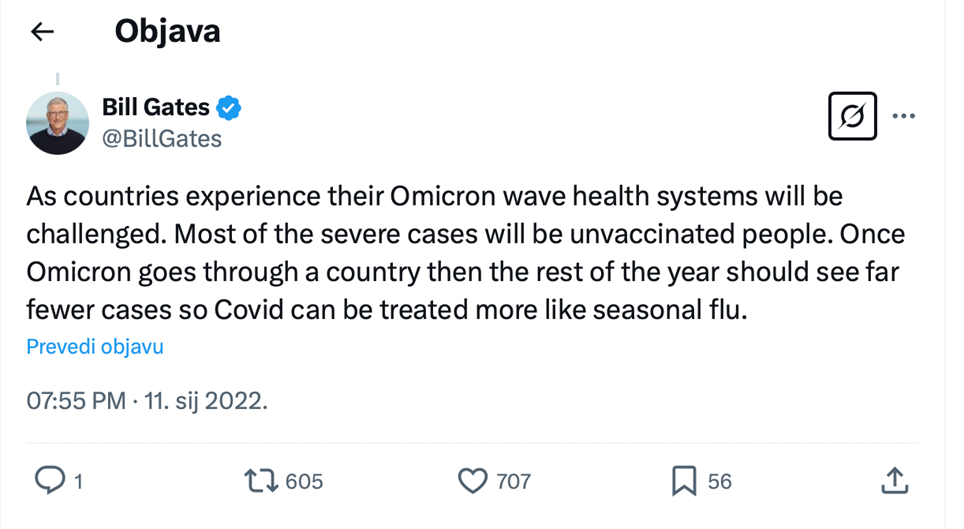Screen dimensions: 964x529
Task: Click the 56 bookmarks count
Action: [720, 482]
